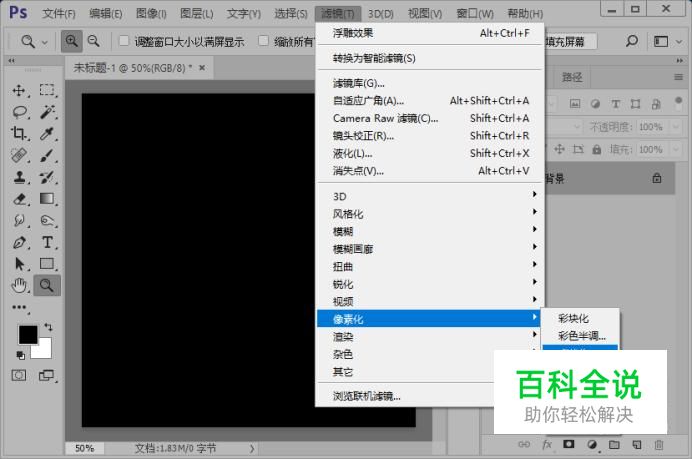Create a new layer group
Image resolution: width=692 pixels, height=459 pixels.
click(x=614, y=444)
